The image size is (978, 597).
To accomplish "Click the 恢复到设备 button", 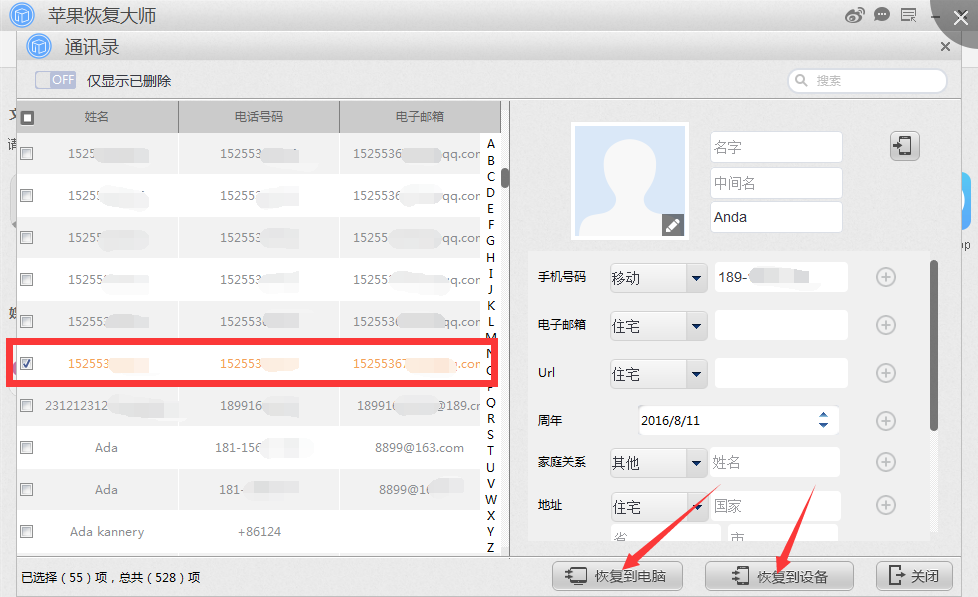I will [x=780, y=576].
